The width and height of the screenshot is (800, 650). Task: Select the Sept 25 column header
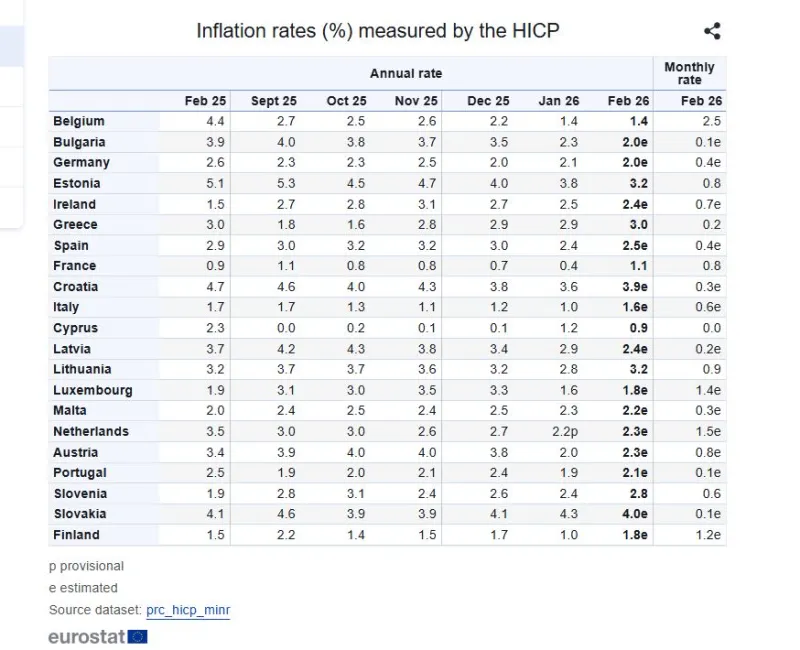point(274,101)
